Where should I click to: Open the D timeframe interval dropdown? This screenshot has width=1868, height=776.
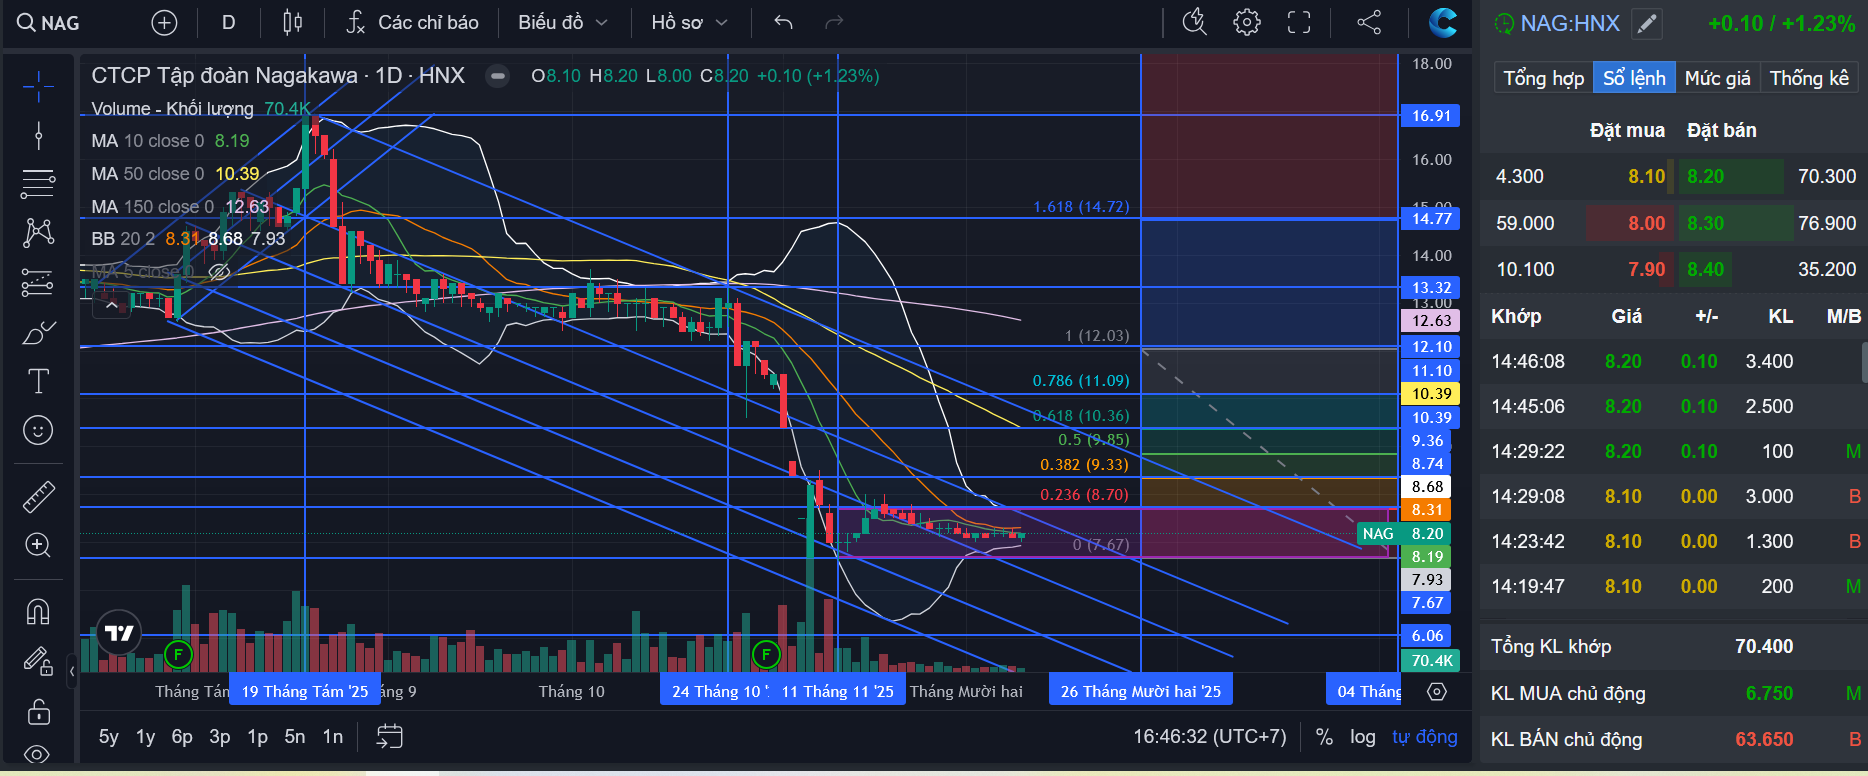[x=228, y=22]
